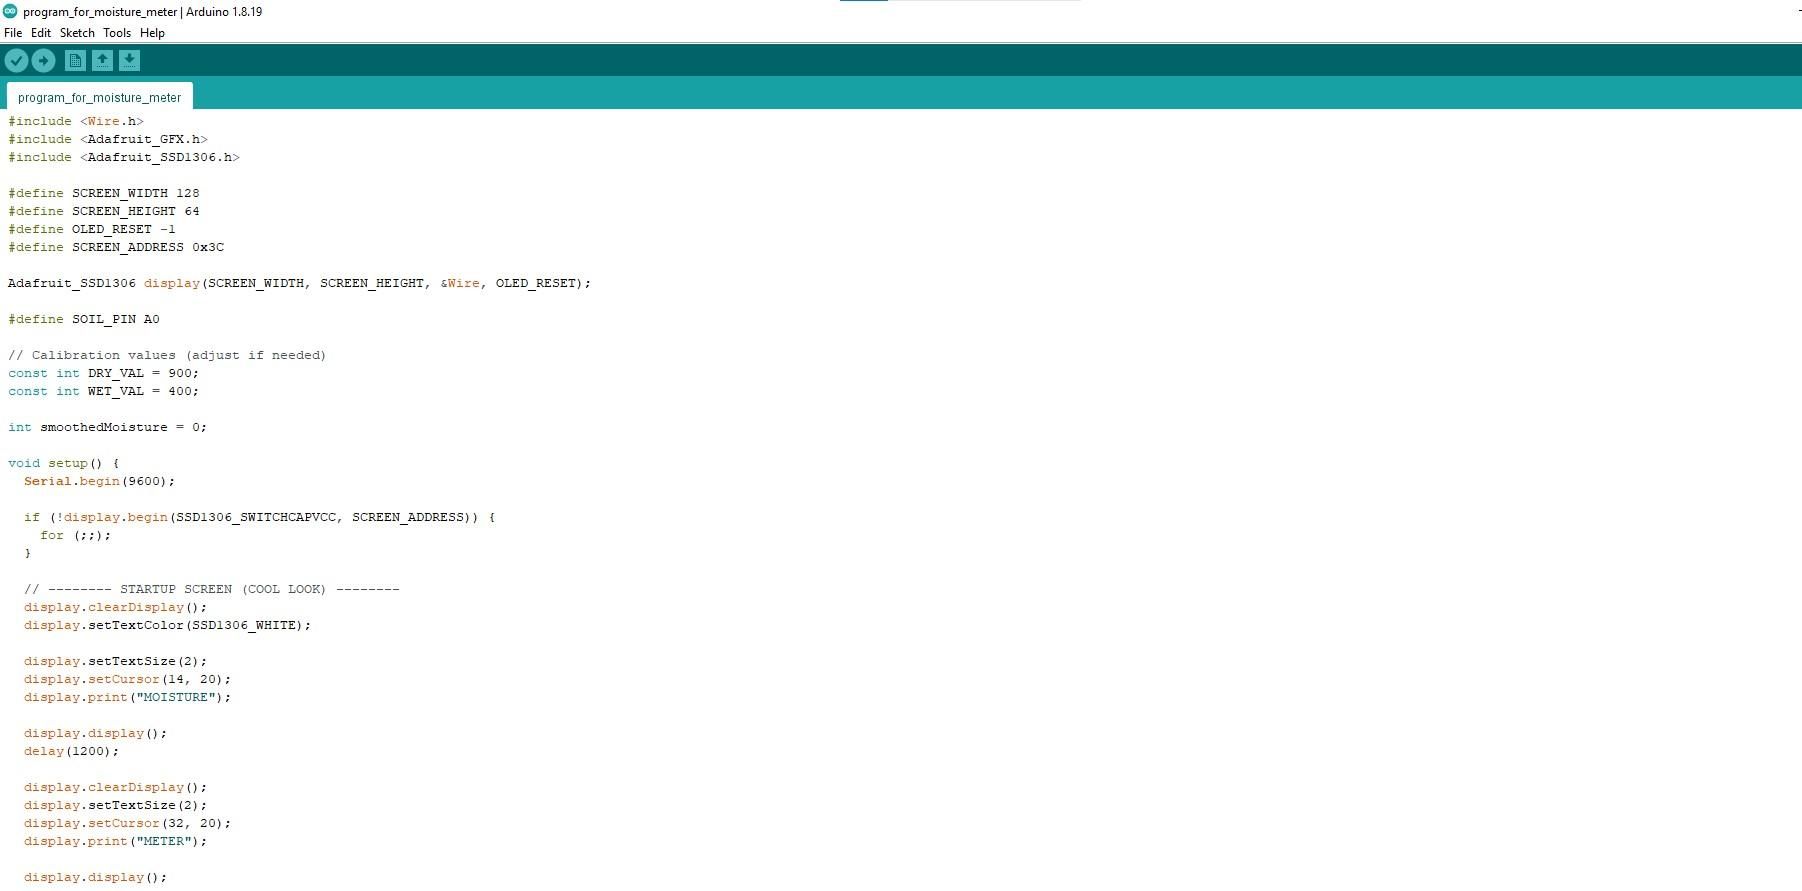This screenshot has height=891, width=1802.
Task: Click the display.print("MOISTURE") line
Action: (x=127, y=697)
